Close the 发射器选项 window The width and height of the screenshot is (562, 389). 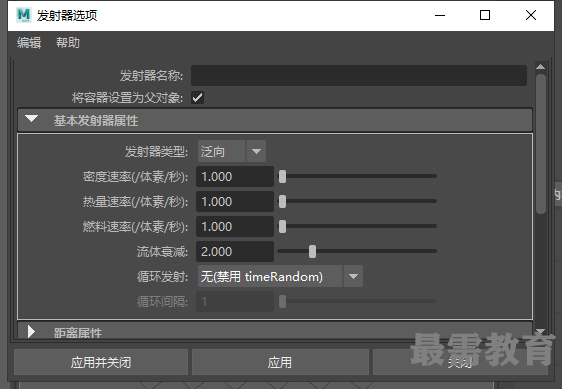click(x=531, y=15)
